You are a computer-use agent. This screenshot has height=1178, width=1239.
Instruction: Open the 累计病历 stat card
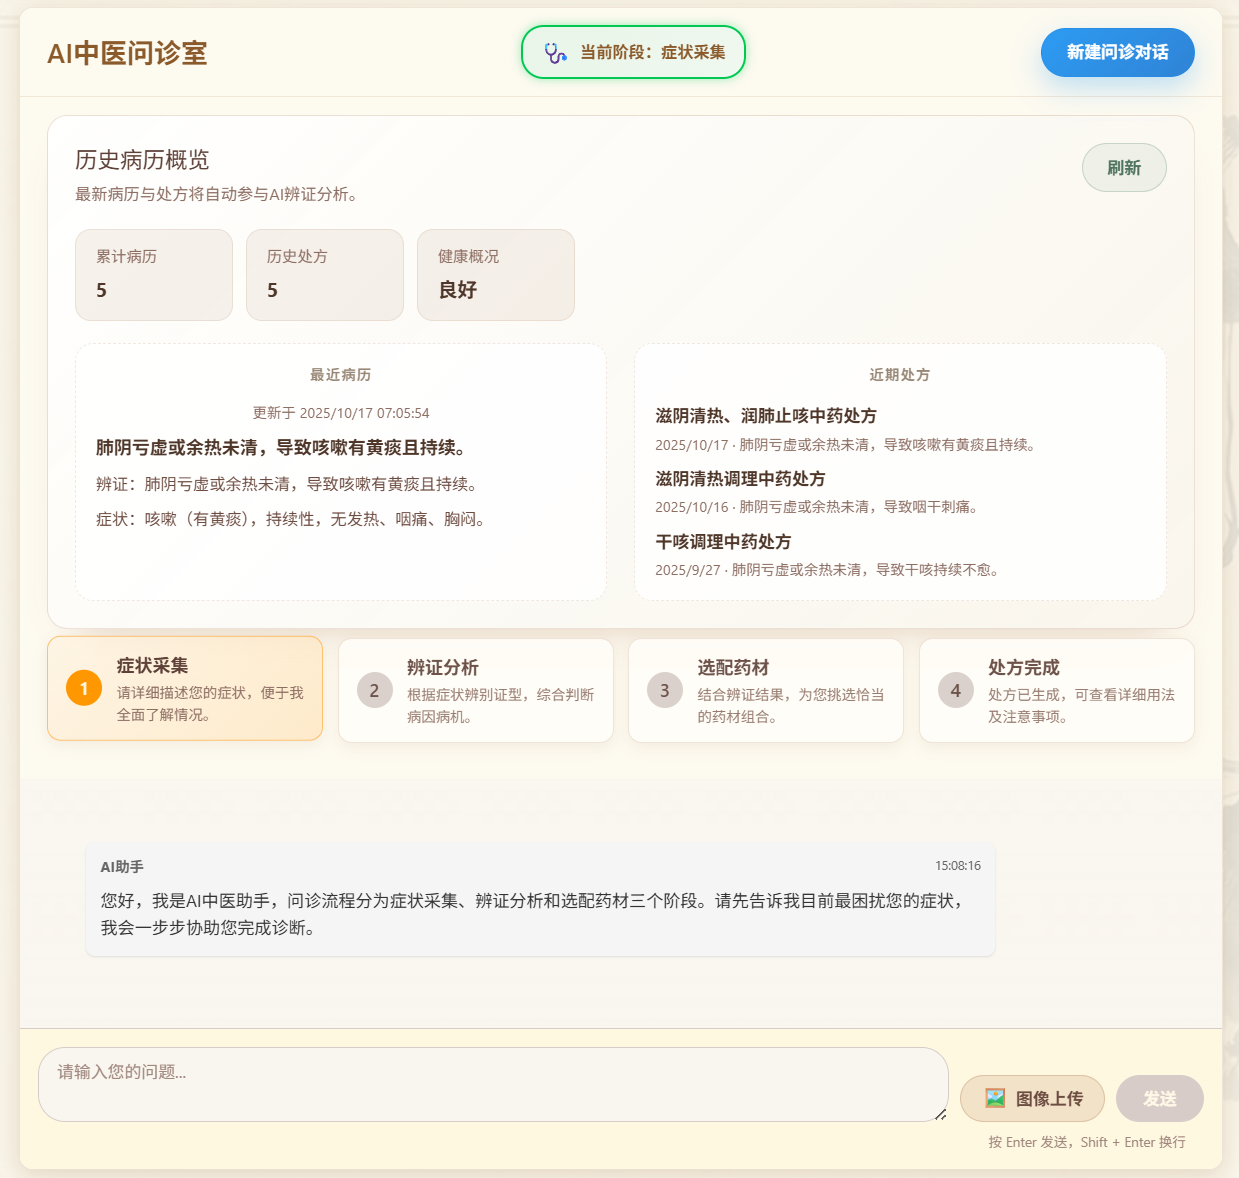pos(154,275)
